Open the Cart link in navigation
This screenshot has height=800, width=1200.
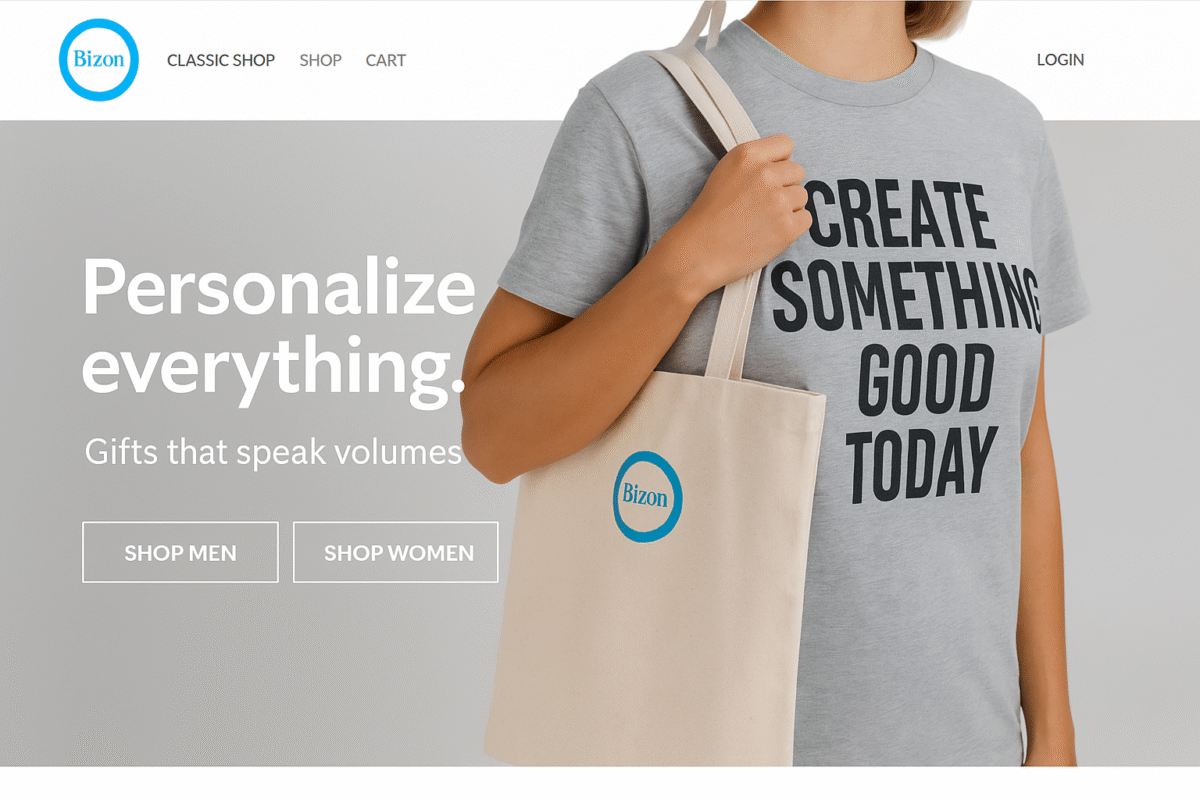[x=386, y=60]
